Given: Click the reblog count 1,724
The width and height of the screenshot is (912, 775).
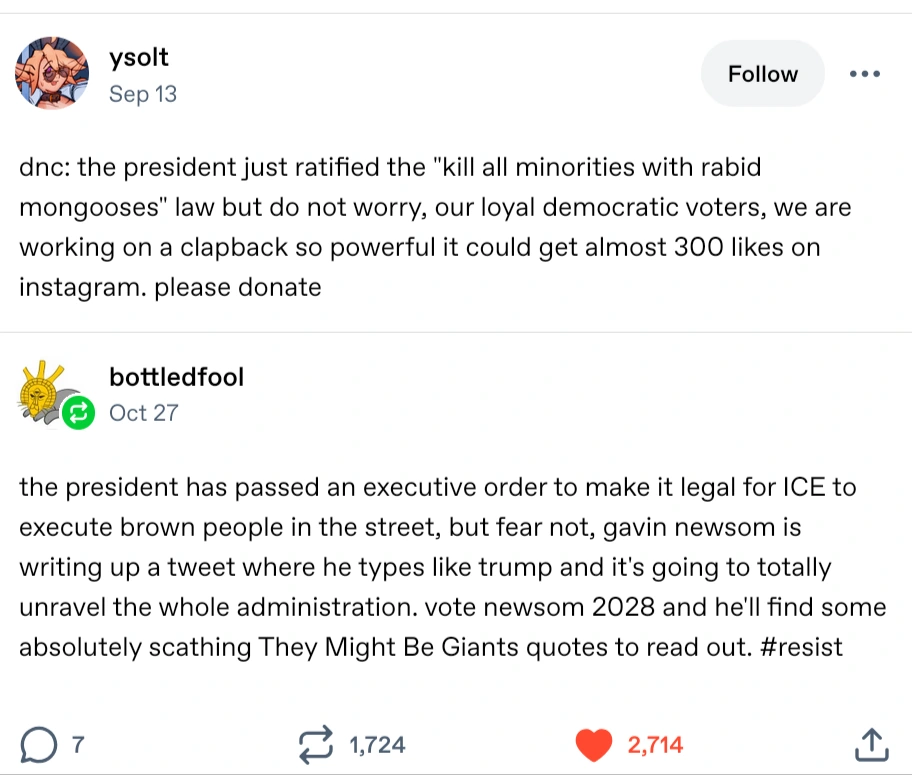Looking at the screenshot, I should click(x=377, y=744).
